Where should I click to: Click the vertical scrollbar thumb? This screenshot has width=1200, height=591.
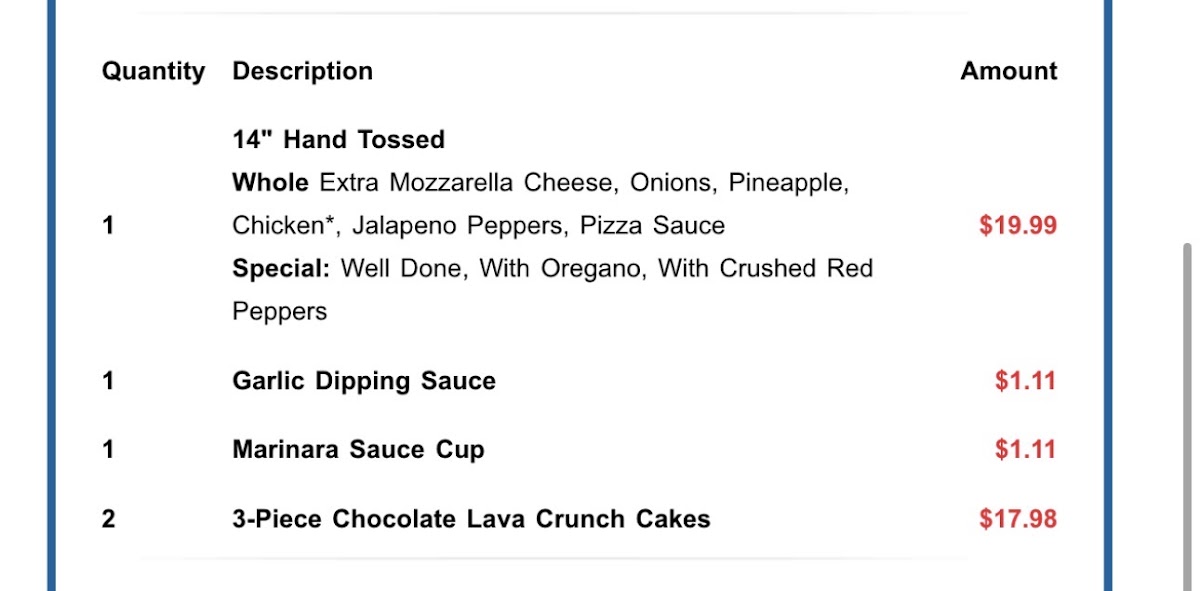(1187, 400)
